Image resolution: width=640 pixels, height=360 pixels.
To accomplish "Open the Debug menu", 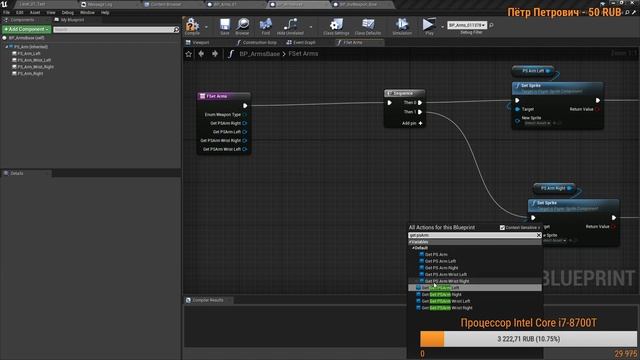I will tap(68, 13).
